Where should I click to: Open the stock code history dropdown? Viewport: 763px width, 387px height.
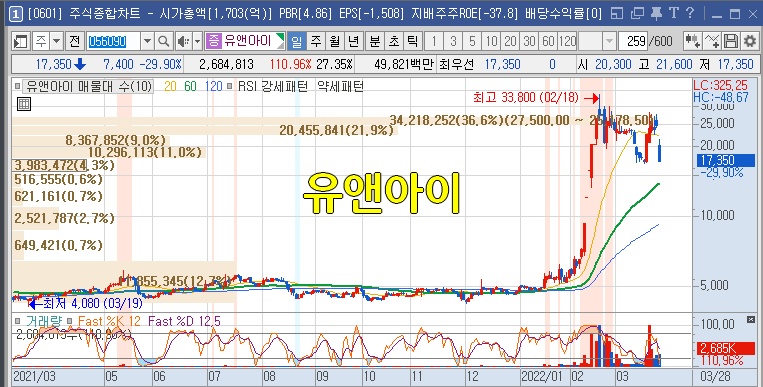148,41
